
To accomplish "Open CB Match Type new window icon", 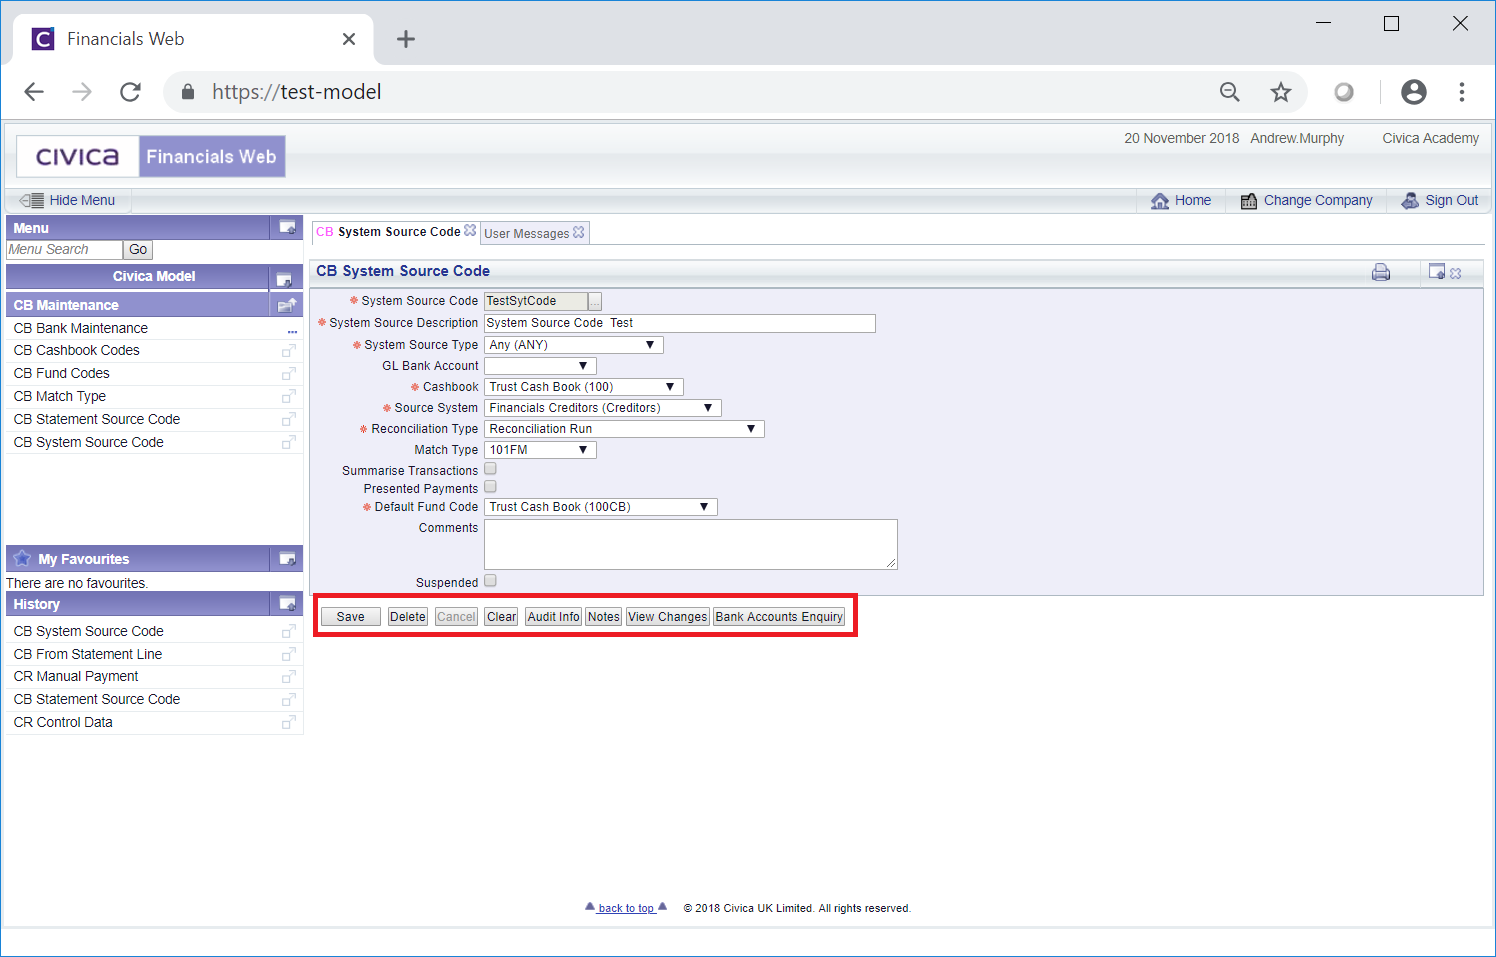I will (x=288, y=397).
